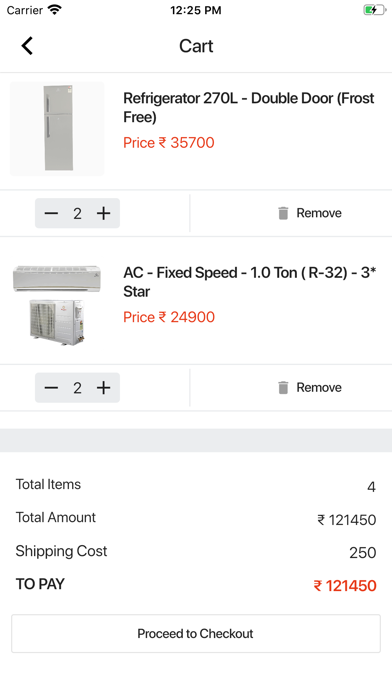Go back using the header arrow
The width and height of the screenshot is (392, 696).
[27, 46]
